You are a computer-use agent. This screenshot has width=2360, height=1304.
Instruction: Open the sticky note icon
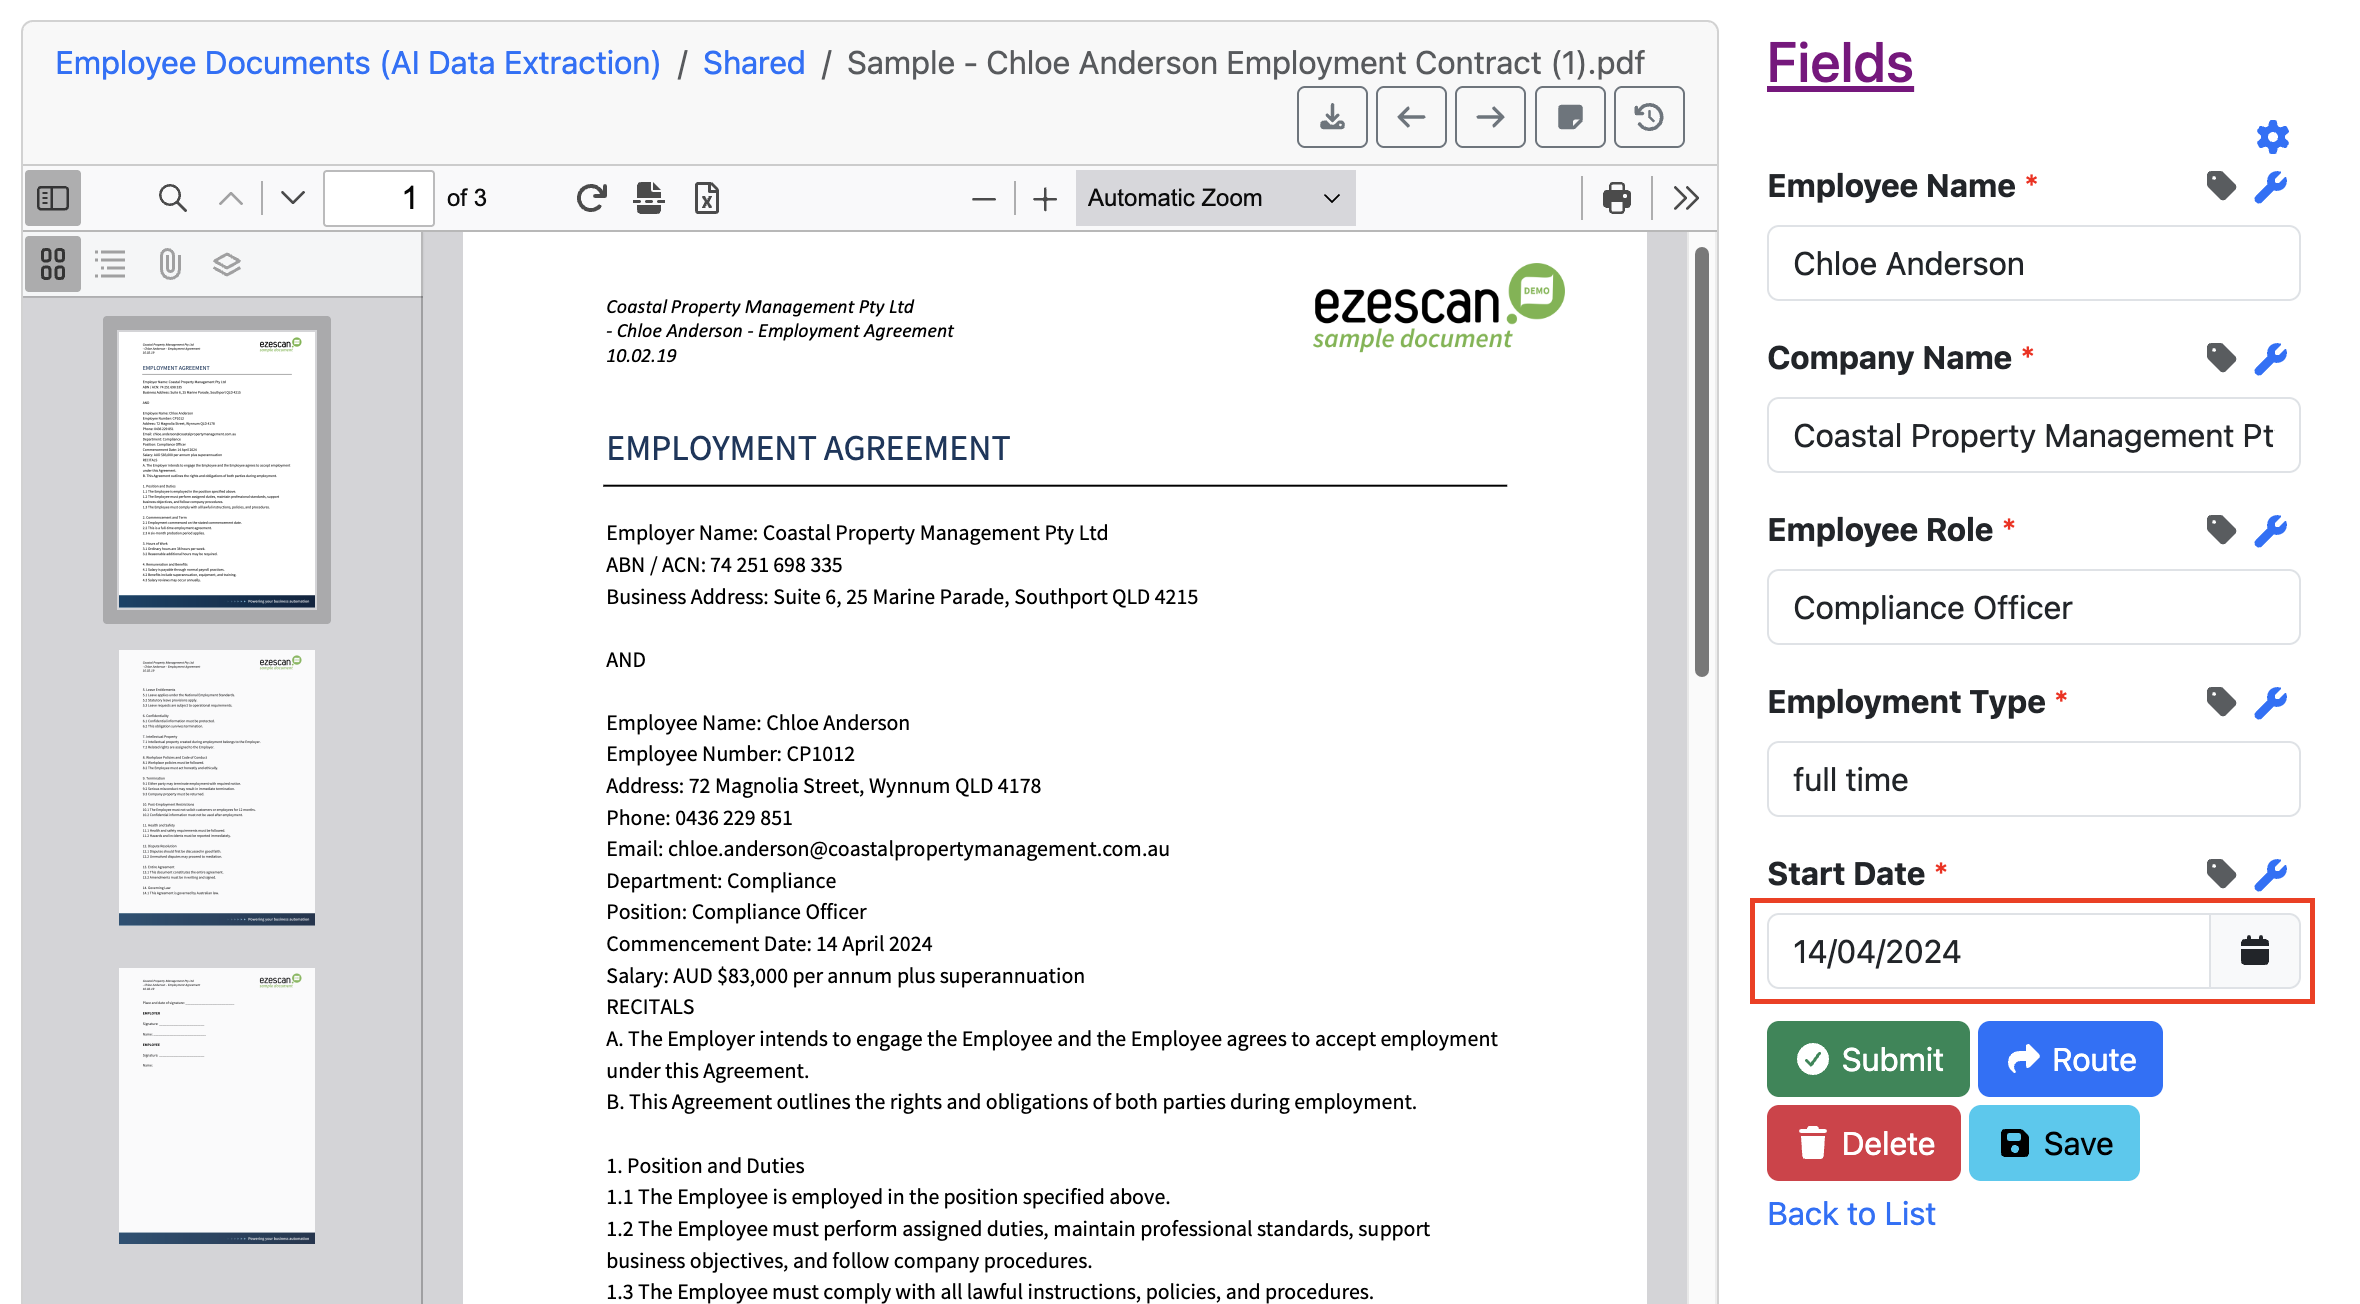tap(1570, 117)
